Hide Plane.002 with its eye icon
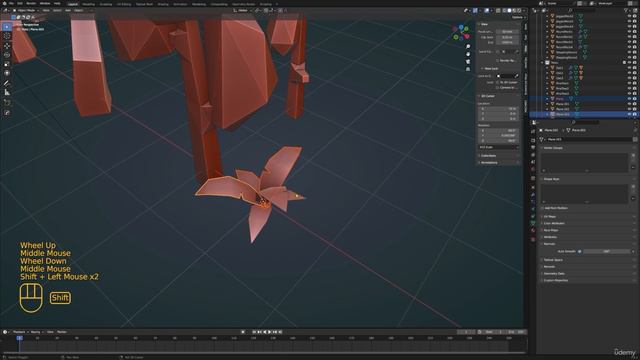This screenshot has height=360, width=640. 629,109
